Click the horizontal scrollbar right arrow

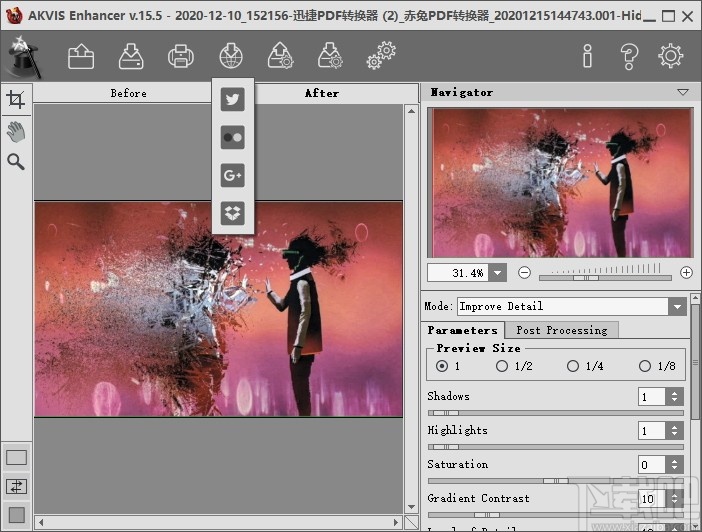coord(396,522)
